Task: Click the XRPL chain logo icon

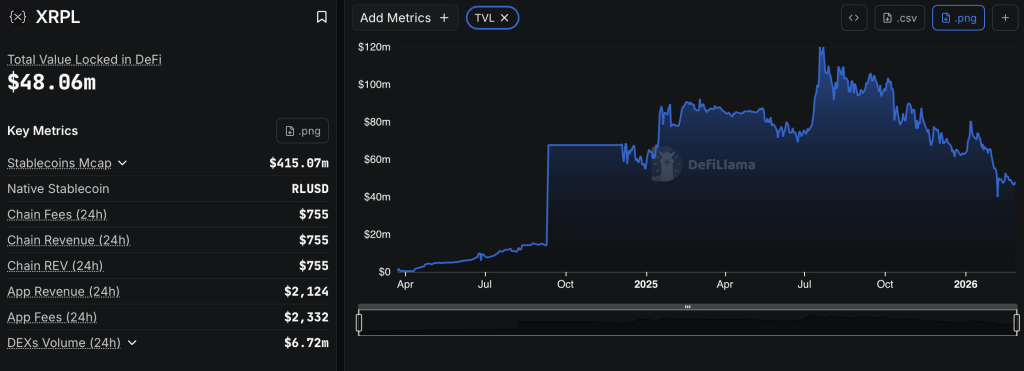Action: (18, 17)
